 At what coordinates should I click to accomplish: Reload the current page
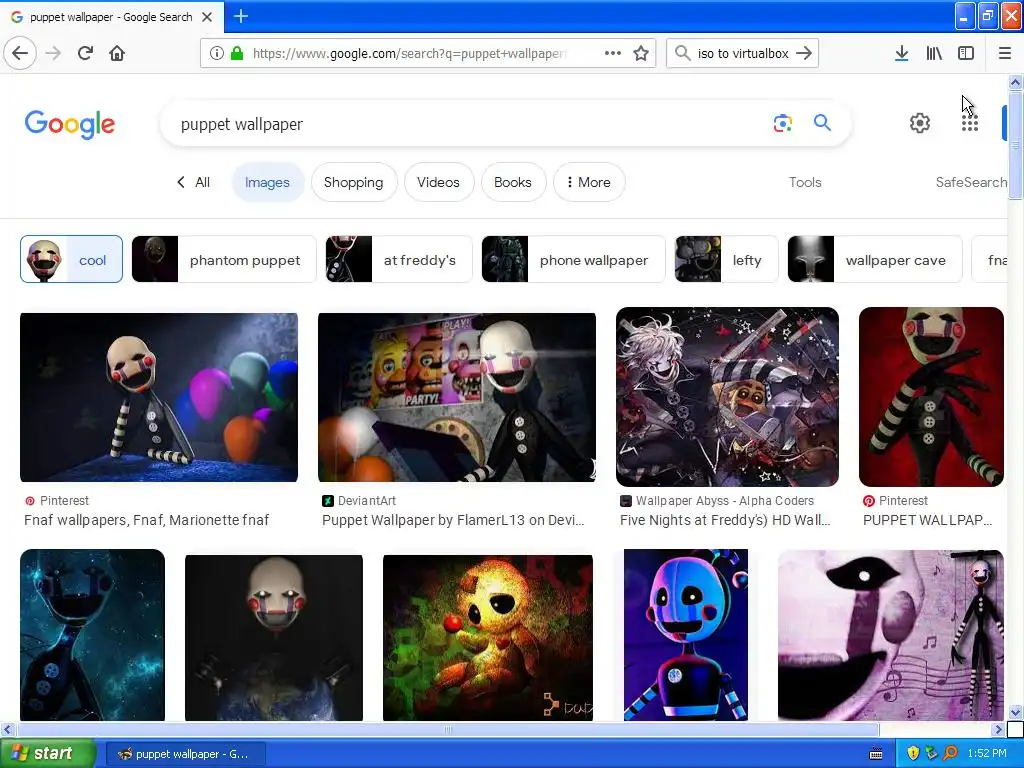[x=85, y=53]
